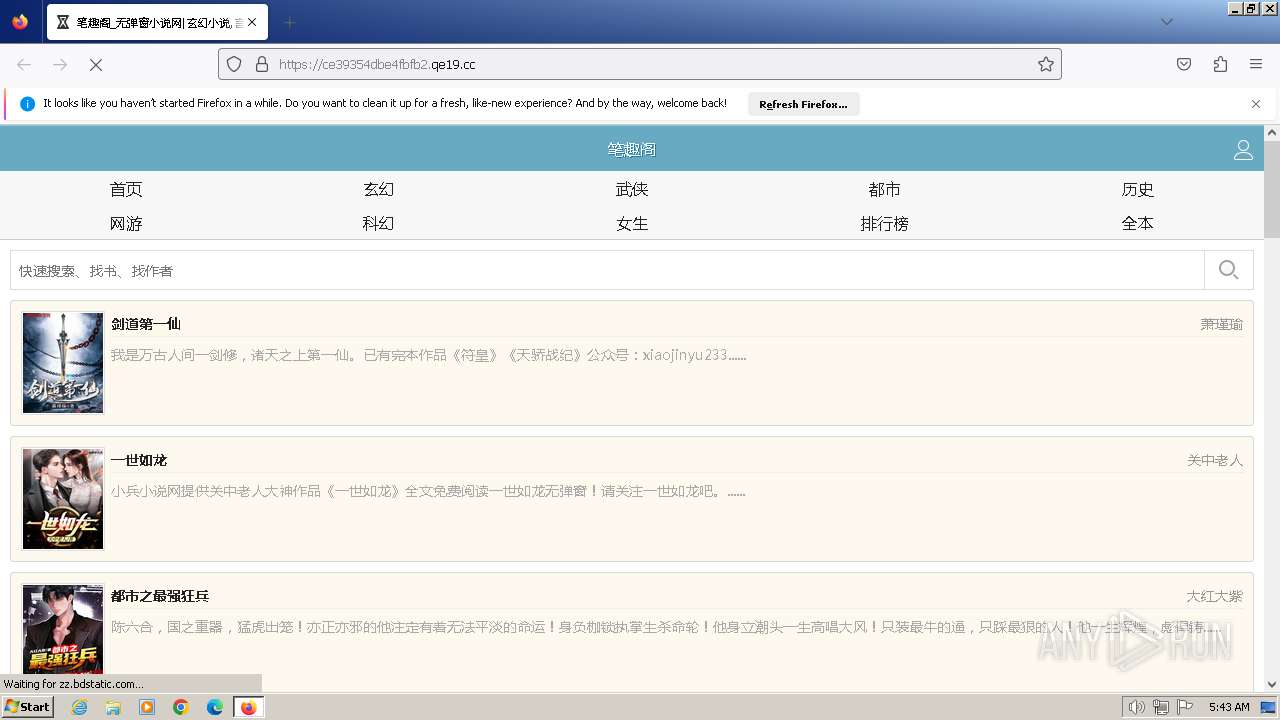Open the 都市之最强狂兵 title link
The width and height of the screenshot is (1280, 720).
click(x=160, y=596)
